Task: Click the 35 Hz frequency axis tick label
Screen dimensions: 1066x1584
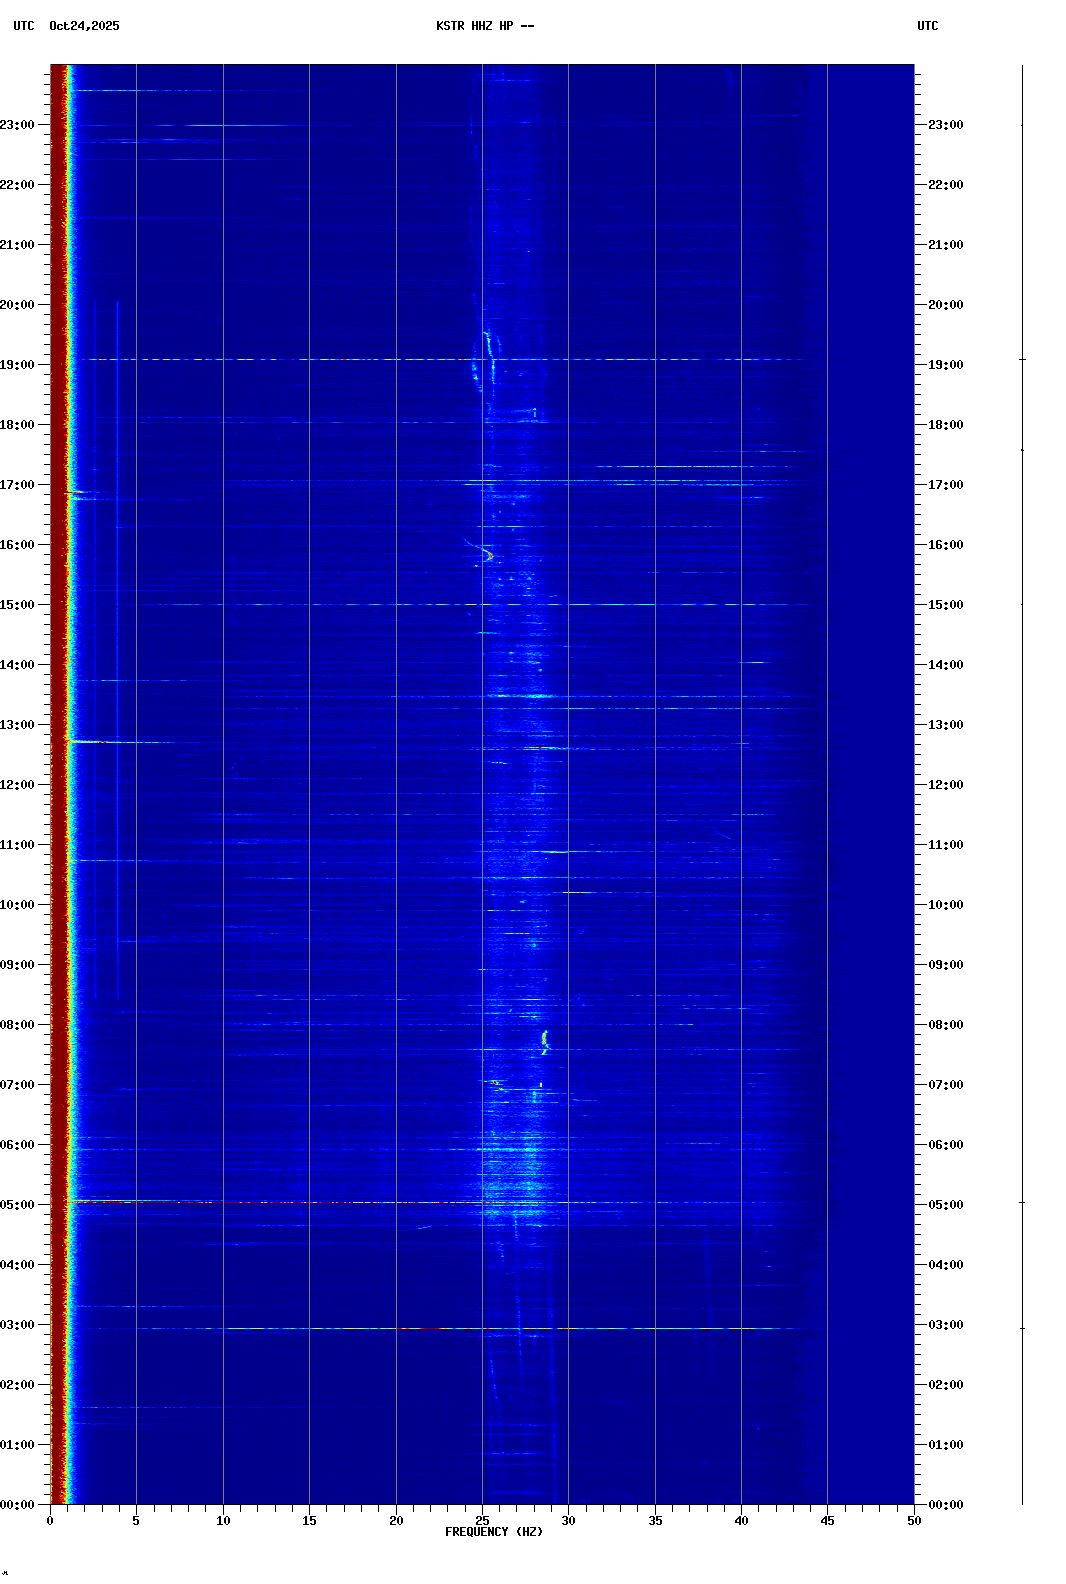Action: (655, 1521)
